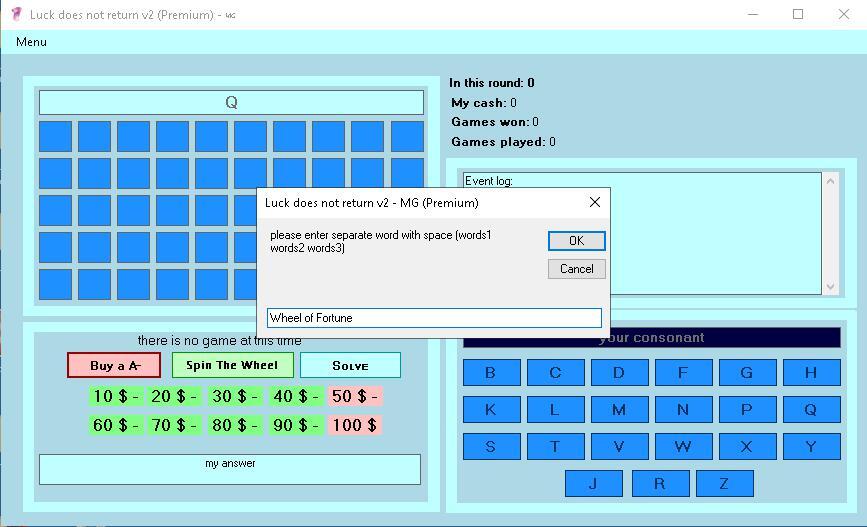
Task: Click the my answer input box
Action: point(230,470)
